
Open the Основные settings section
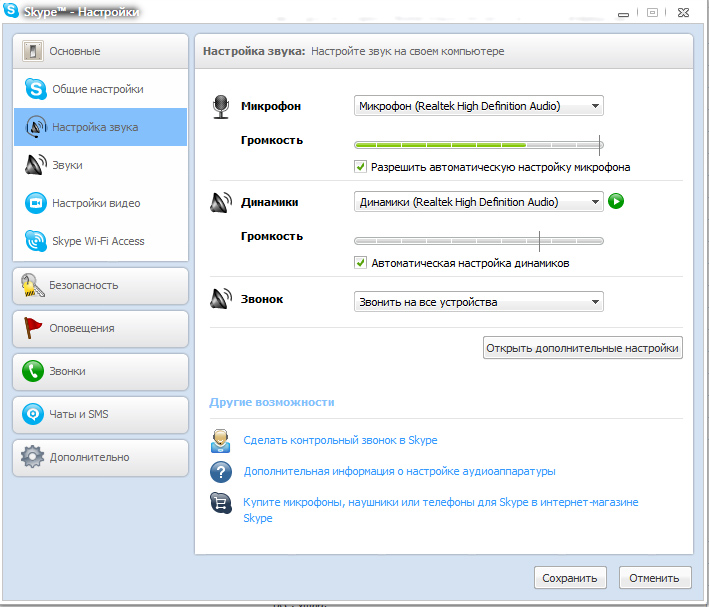(100, 51)
